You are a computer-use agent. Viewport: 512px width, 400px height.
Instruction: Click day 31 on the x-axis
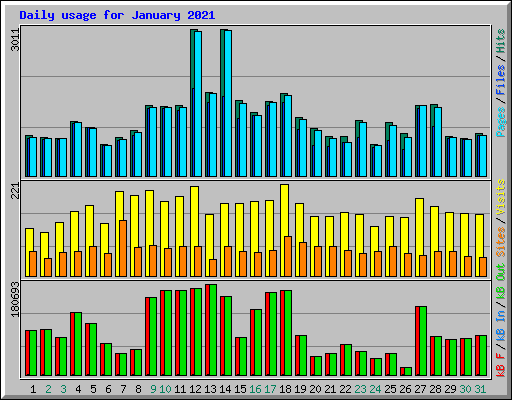480,389
